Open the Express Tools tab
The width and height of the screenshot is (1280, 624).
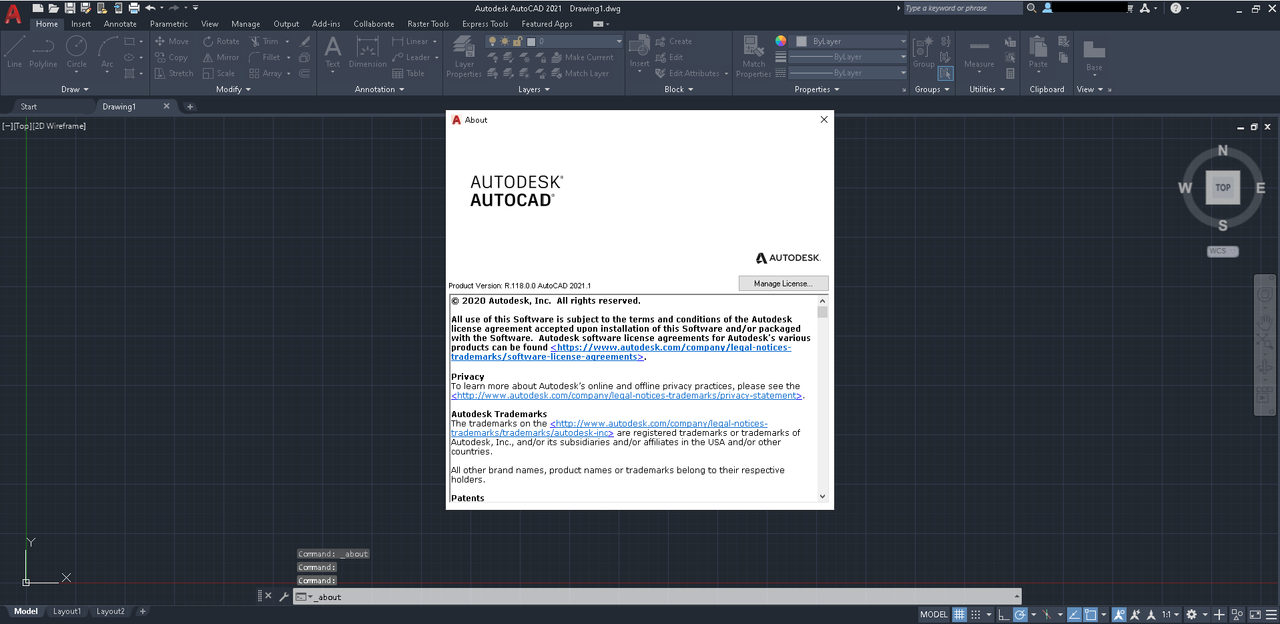485,24
